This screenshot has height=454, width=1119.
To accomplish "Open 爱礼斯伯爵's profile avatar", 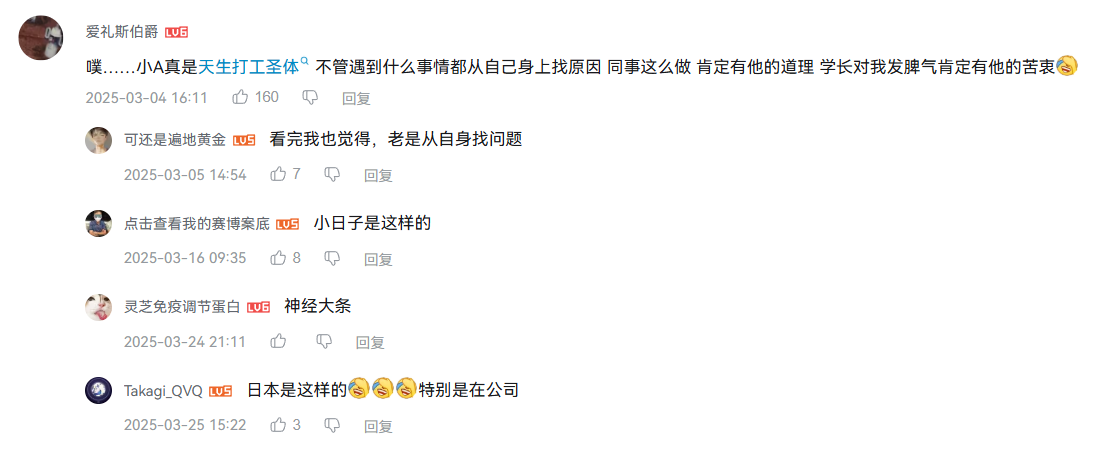I will coord(42,37).
